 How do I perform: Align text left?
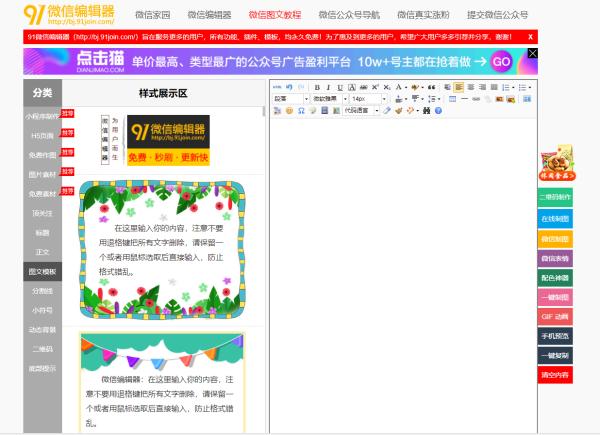(x=458, y=87)
